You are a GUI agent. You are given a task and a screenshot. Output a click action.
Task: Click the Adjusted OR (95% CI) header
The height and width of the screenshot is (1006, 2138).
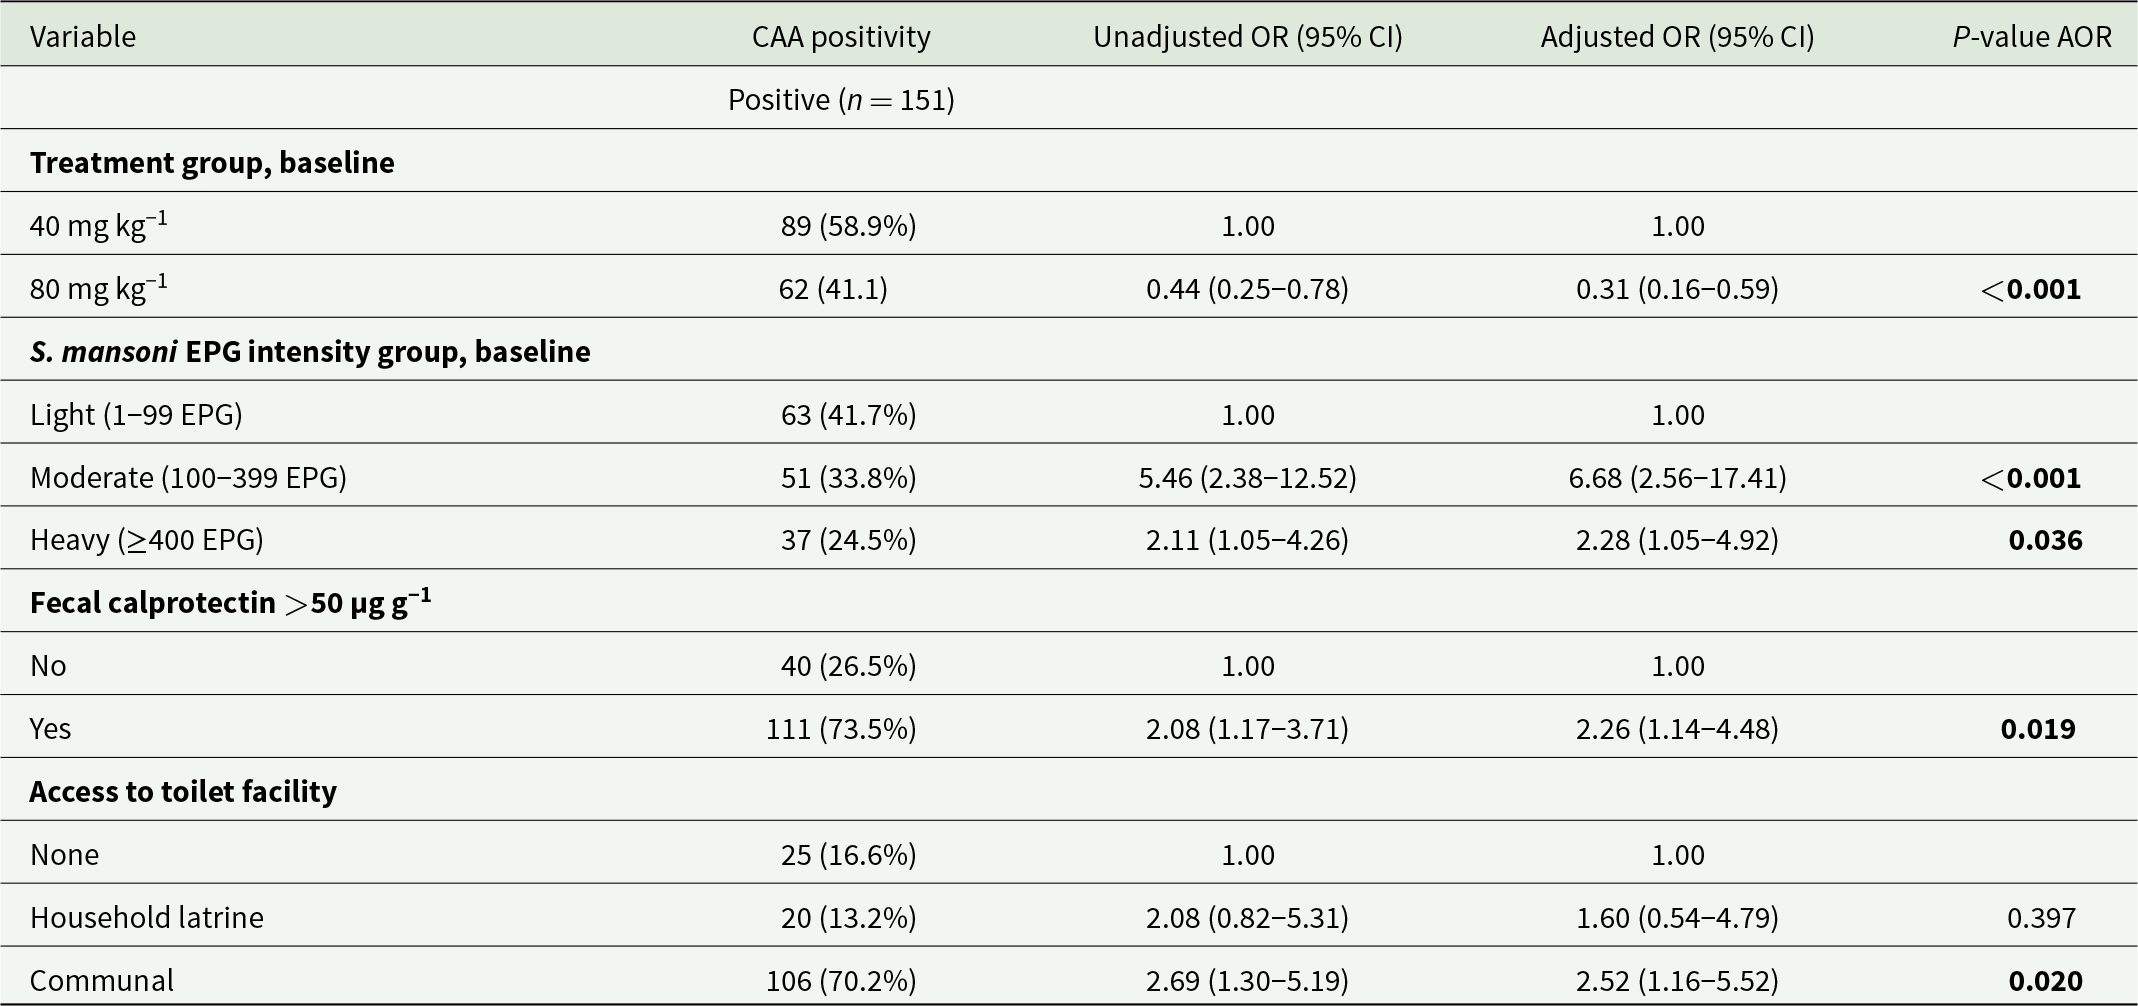(x=1677, y=37)
